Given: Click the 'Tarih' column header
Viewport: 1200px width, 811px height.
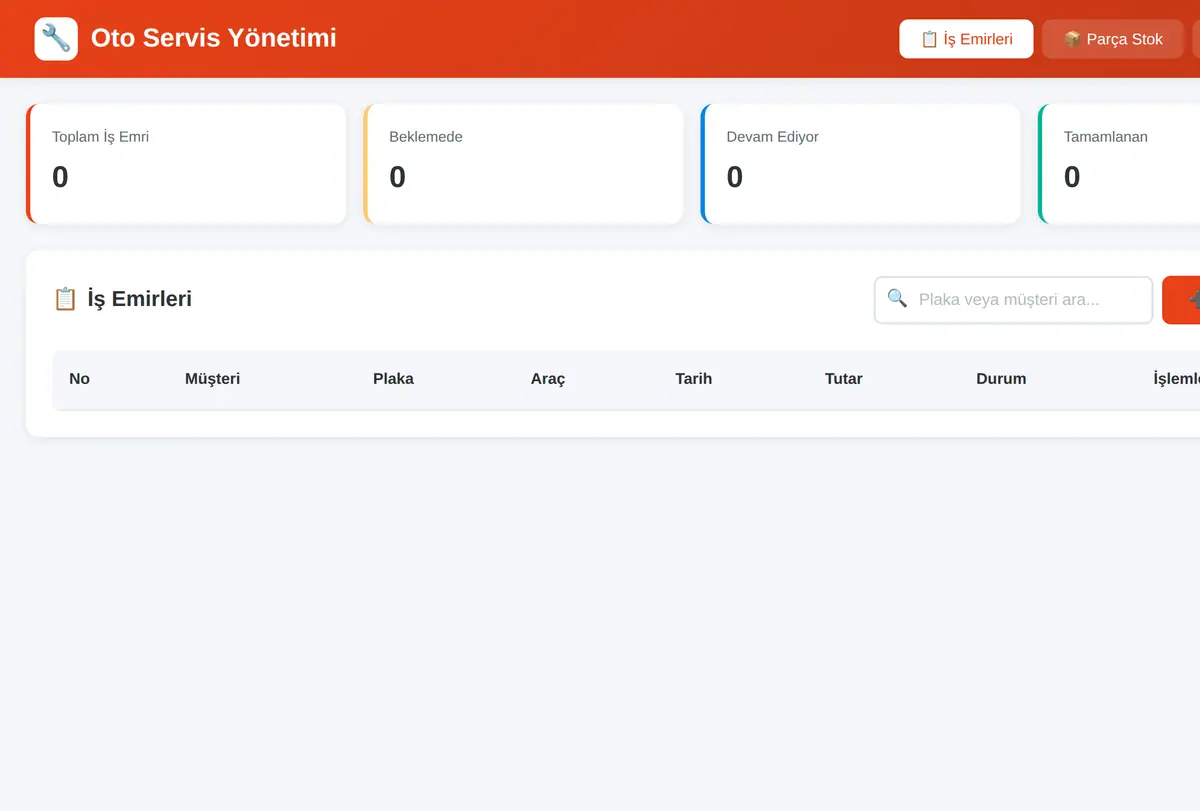Looking at the screenshot, I should pyautogui.click(x=694, y=379).
